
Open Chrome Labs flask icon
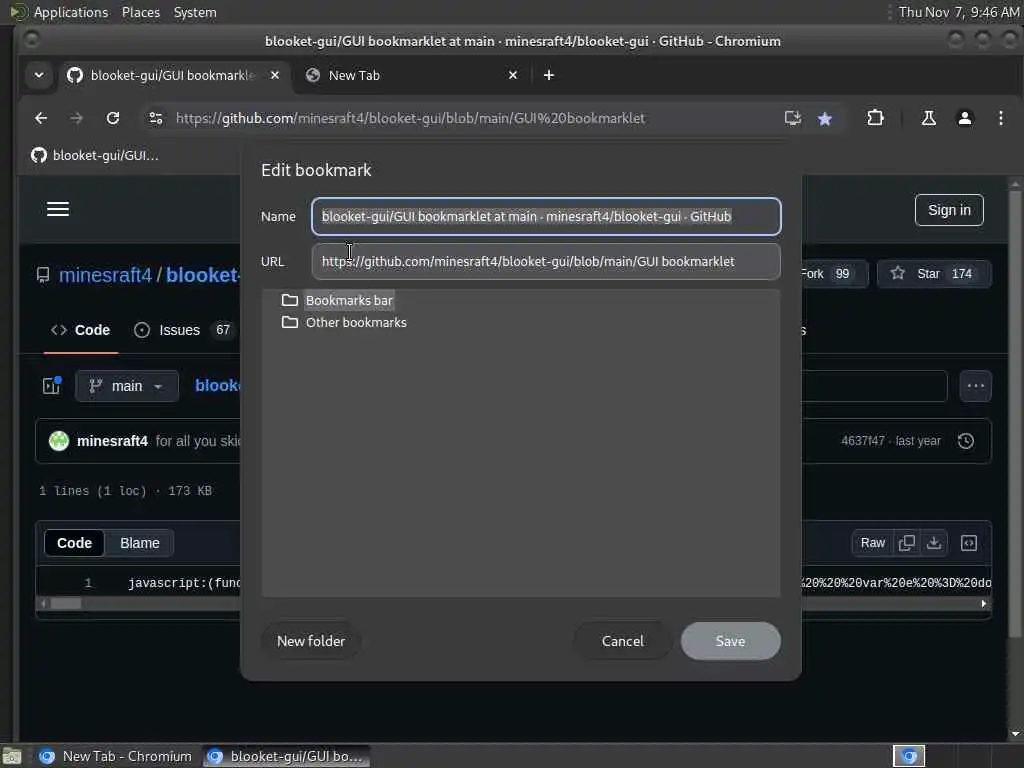928,118
